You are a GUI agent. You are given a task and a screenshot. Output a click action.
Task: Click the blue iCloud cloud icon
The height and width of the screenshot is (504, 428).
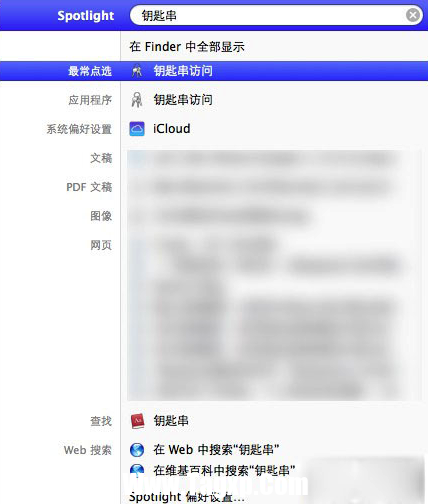tap(137, 129)
